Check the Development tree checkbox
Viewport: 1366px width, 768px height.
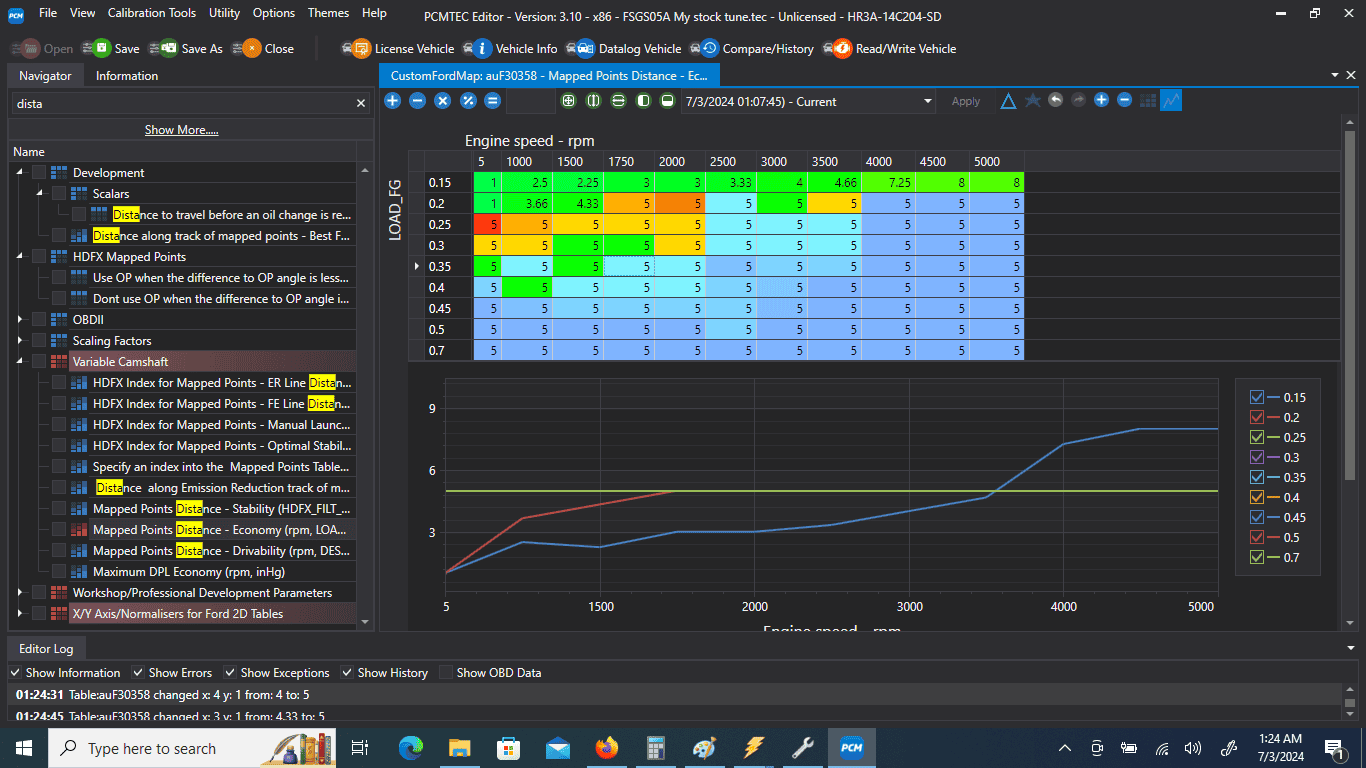tap(39, 173)
